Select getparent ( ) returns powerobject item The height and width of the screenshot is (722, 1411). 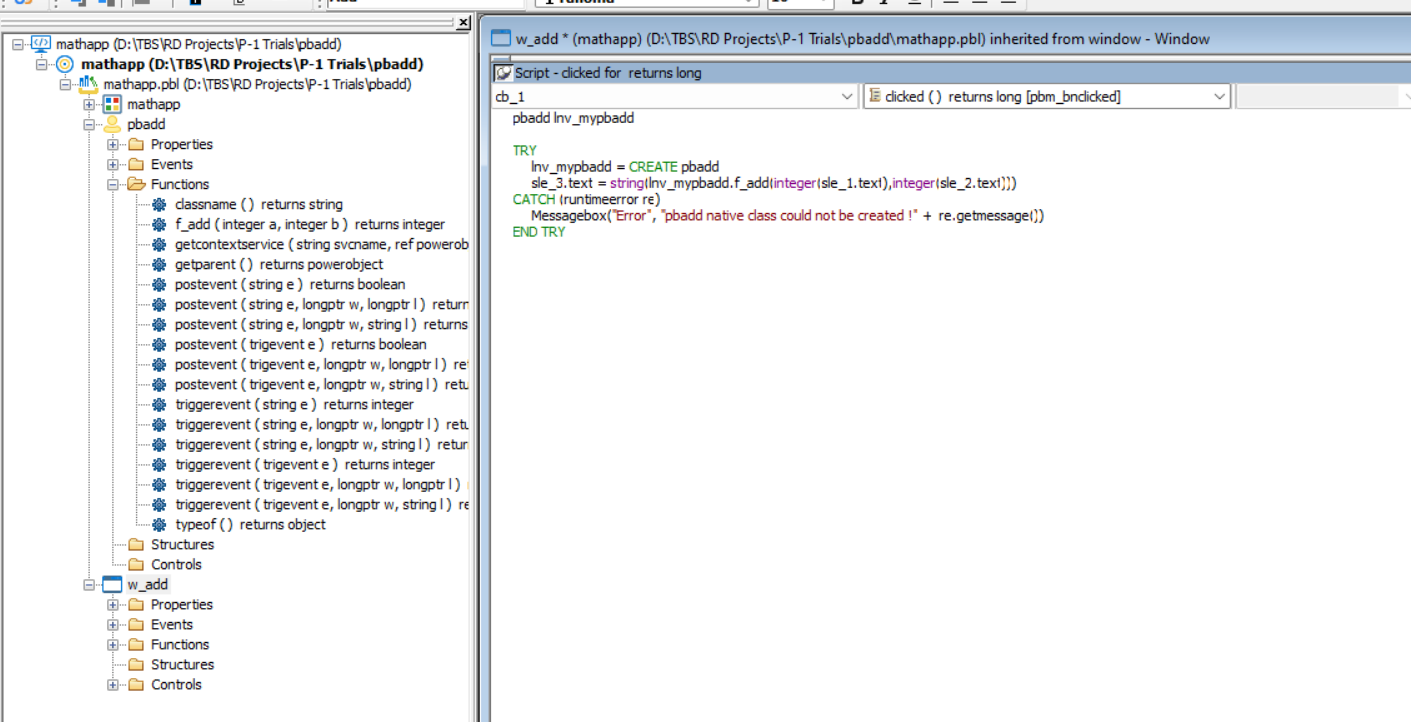pyautogui.click(x=278, y=264)
